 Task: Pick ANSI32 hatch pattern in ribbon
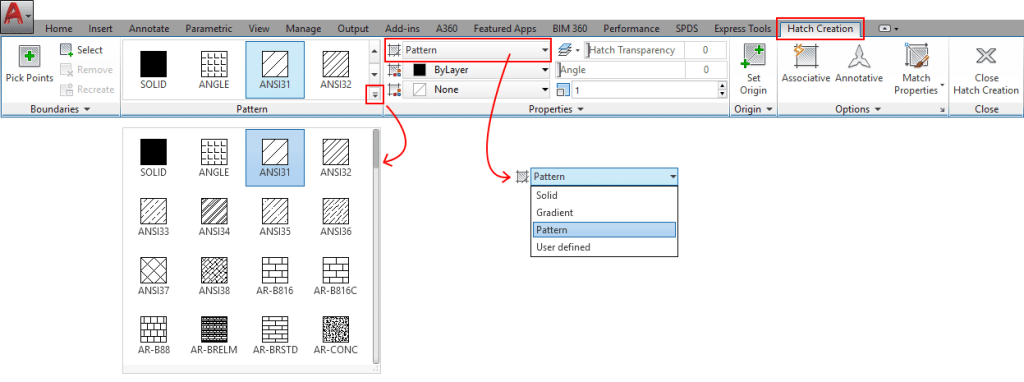click(x=336, y=70)
